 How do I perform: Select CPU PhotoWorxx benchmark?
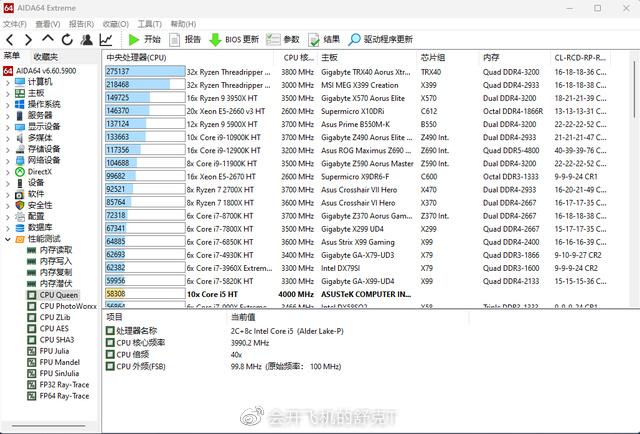click(68, 306)
